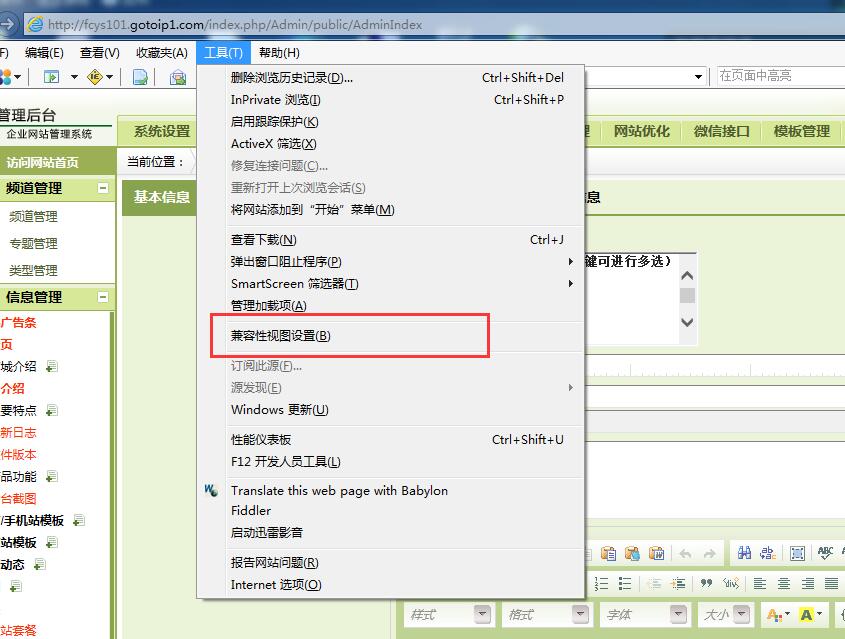This screenshot has width=845, height=639.
Task: Click the 访问网站首页 link
Action: click(x=42, y=162)
